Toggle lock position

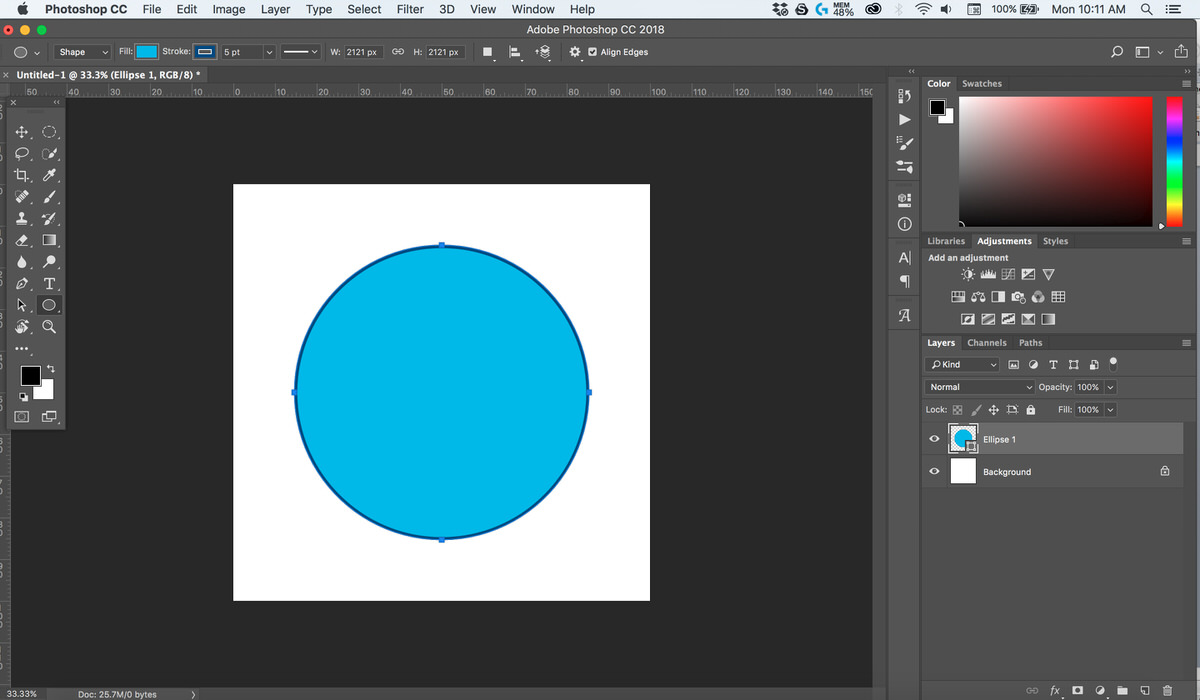point(994,410)
